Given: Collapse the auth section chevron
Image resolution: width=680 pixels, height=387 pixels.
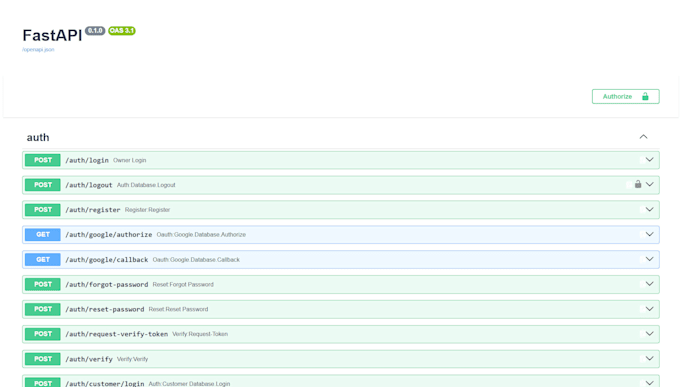Looking at the screenshot, I should [x=643, y=137].
